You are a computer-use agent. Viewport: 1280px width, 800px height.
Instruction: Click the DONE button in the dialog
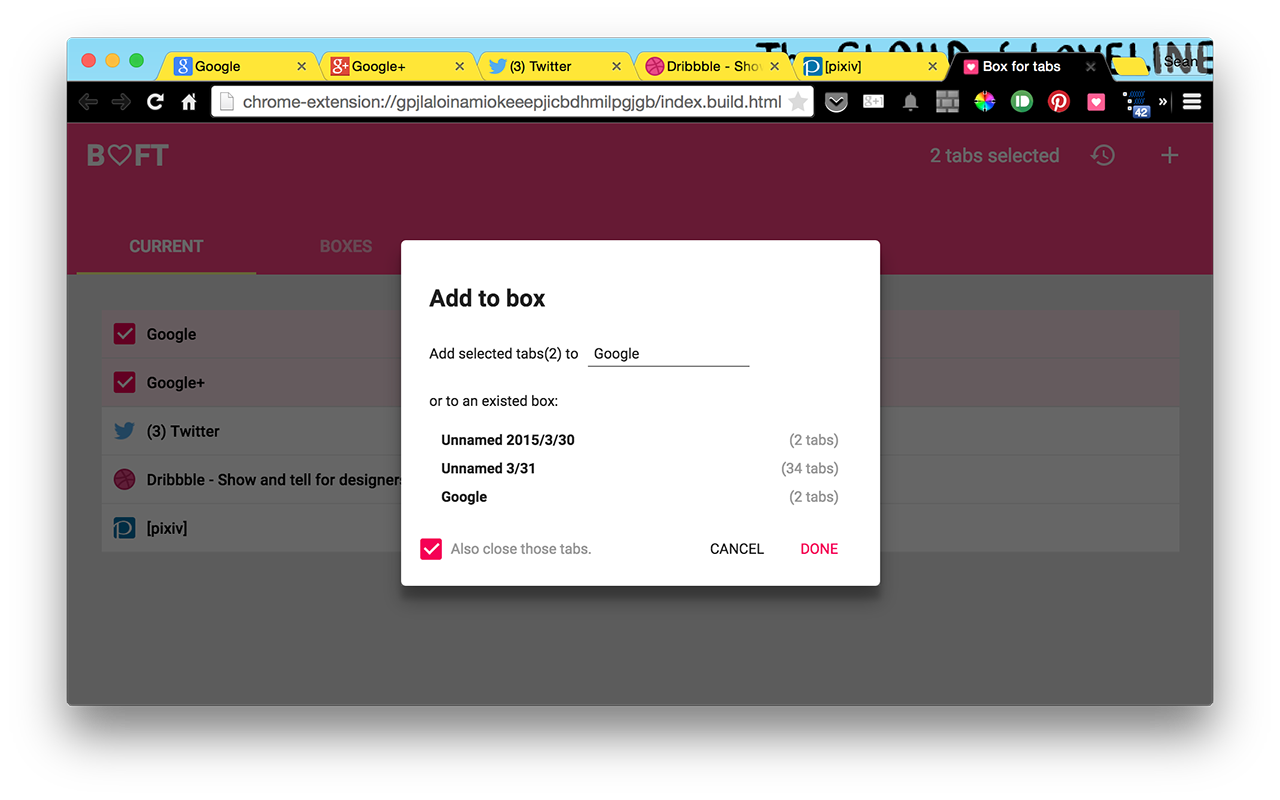pyautogui.click(x=819, y=549)
